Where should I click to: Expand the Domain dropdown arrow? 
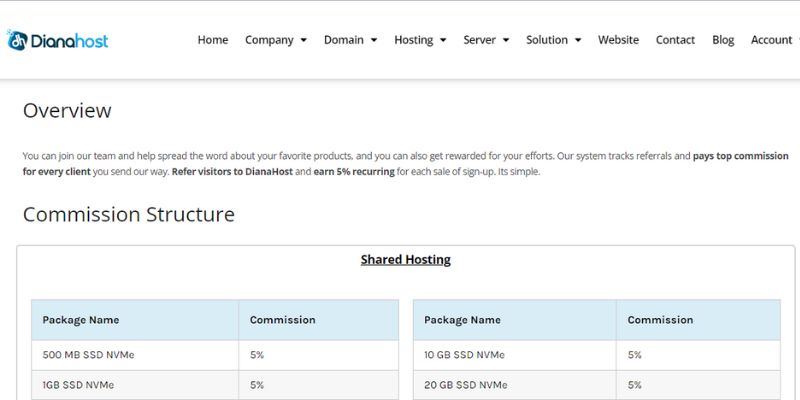(x=374, y=40)
